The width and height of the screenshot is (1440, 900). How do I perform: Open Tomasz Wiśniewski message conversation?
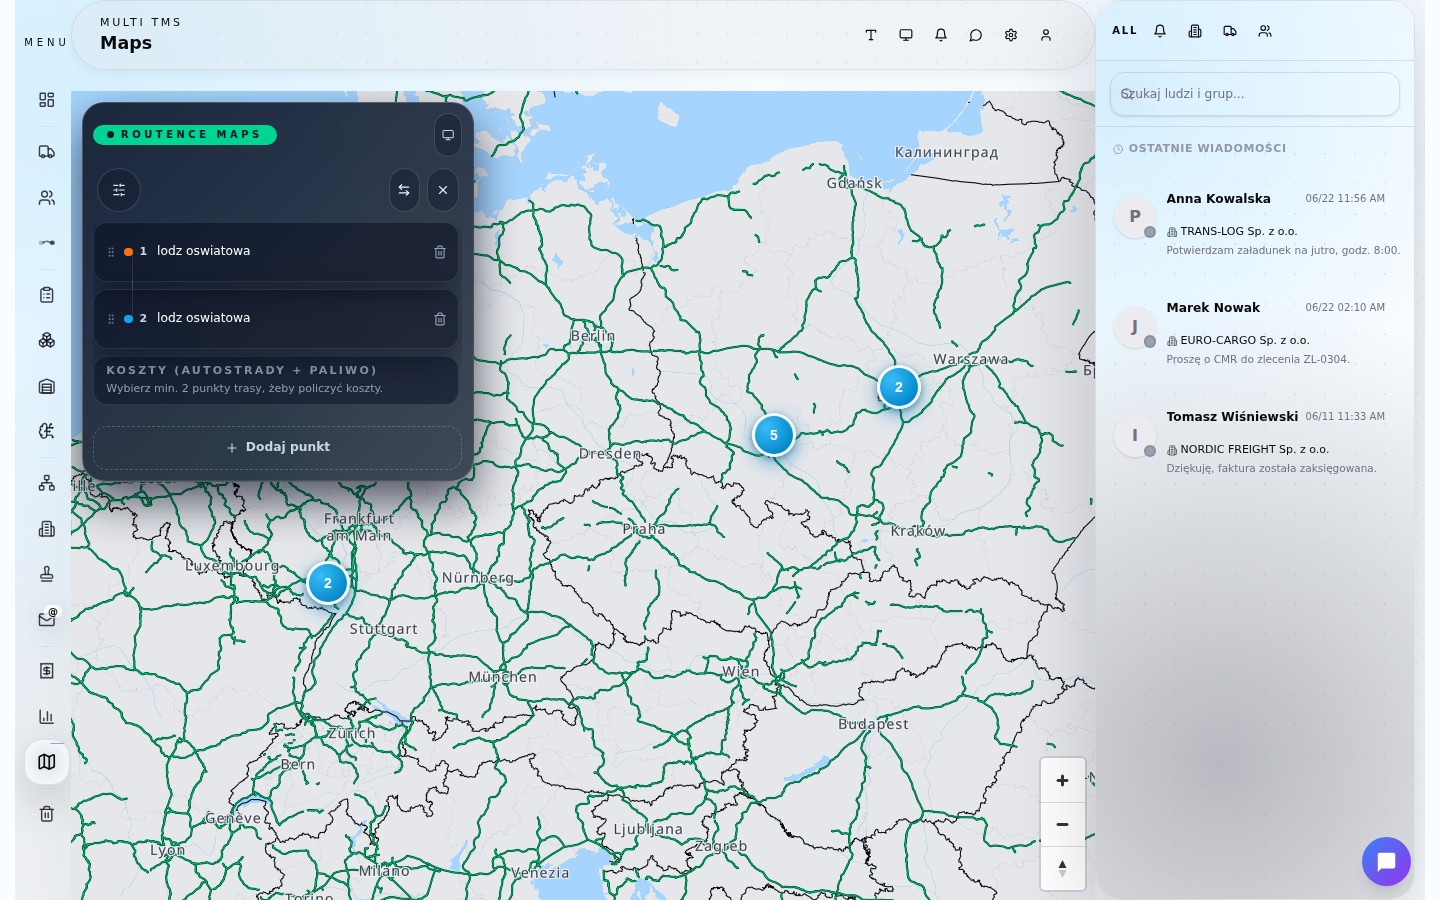(x=1256, y=442)
